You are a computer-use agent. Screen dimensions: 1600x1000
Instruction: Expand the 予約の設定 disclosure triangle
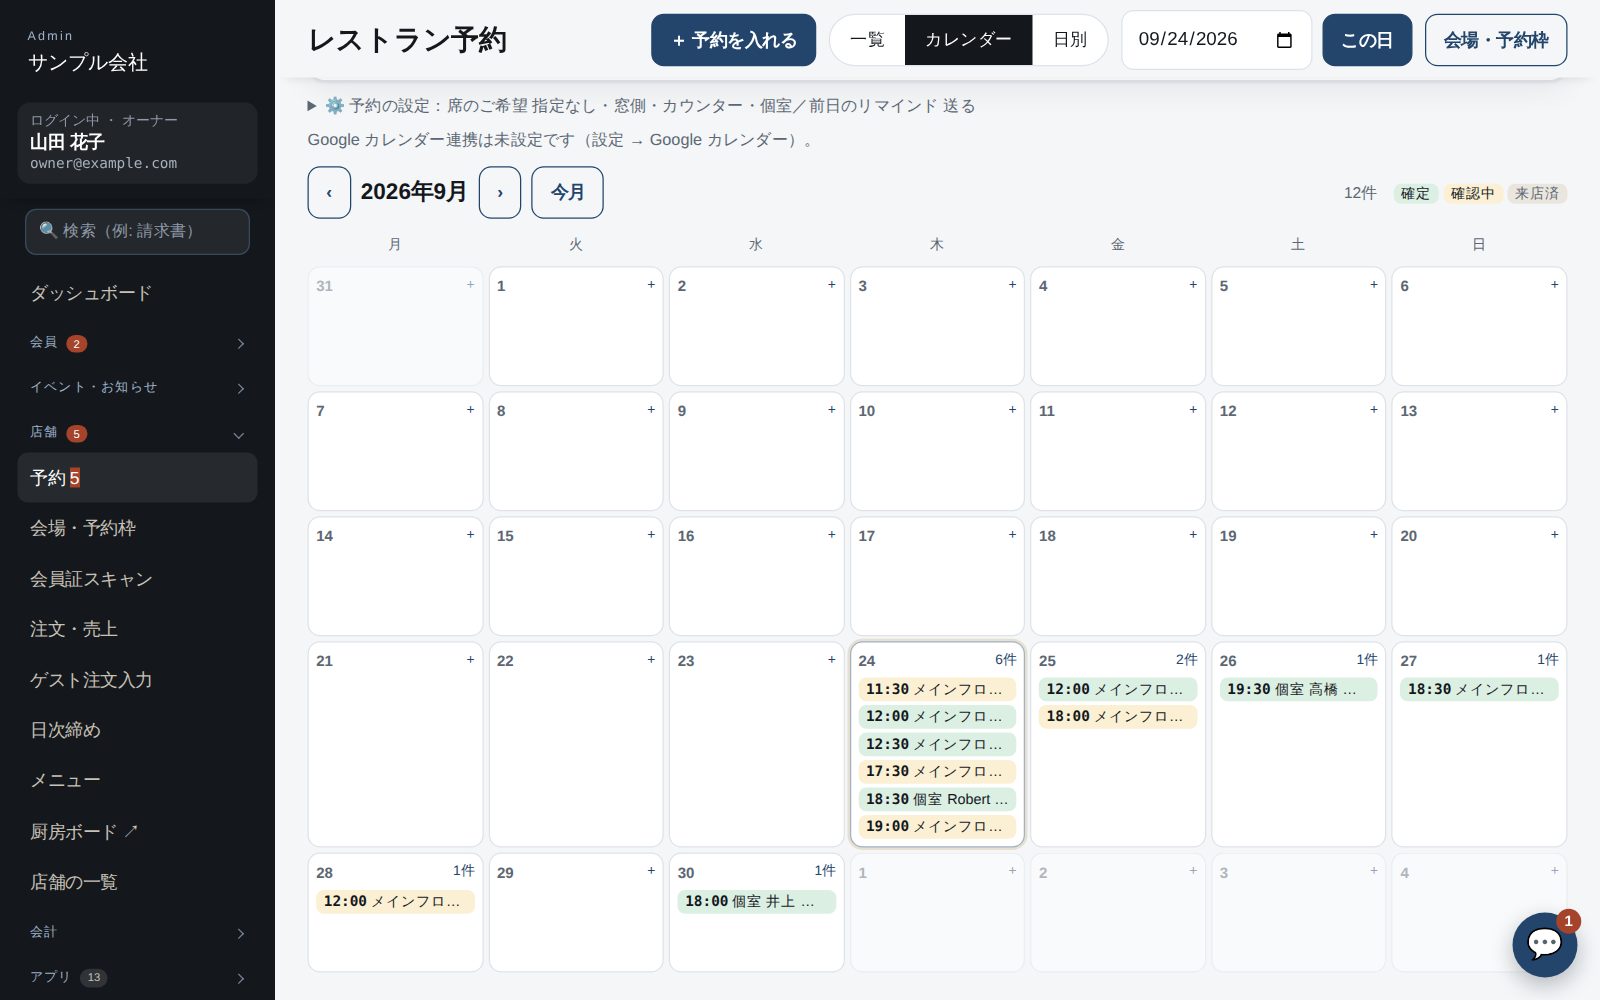pos(312,106)
